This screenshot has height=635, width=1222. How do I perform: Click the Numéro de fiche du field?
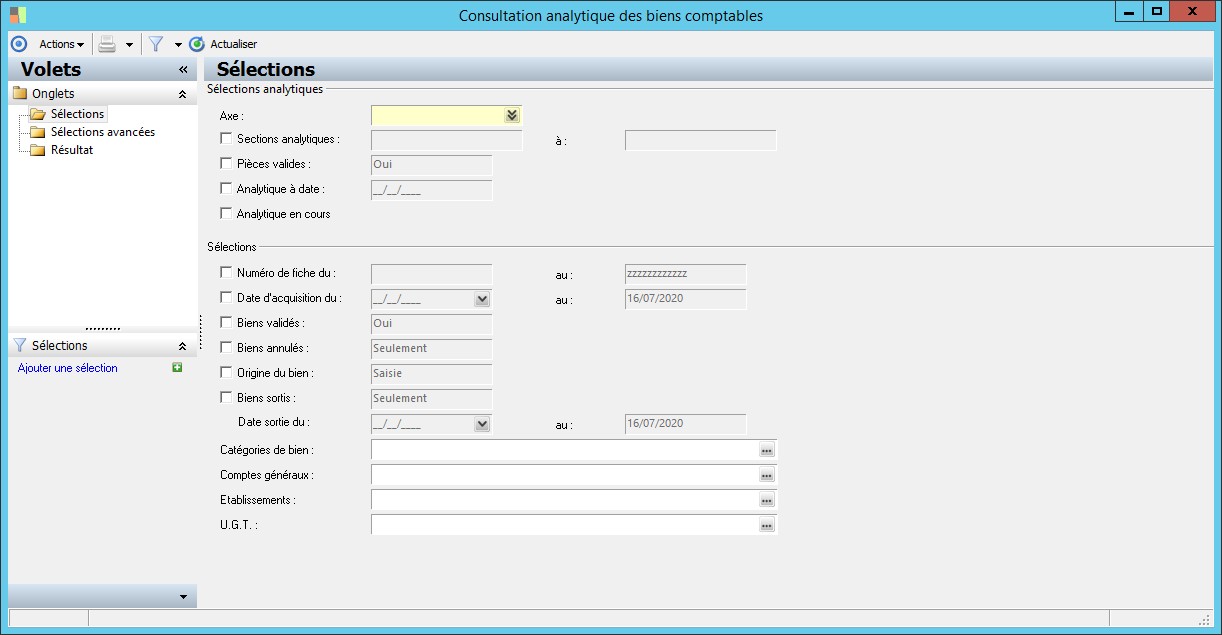[431, 274]
